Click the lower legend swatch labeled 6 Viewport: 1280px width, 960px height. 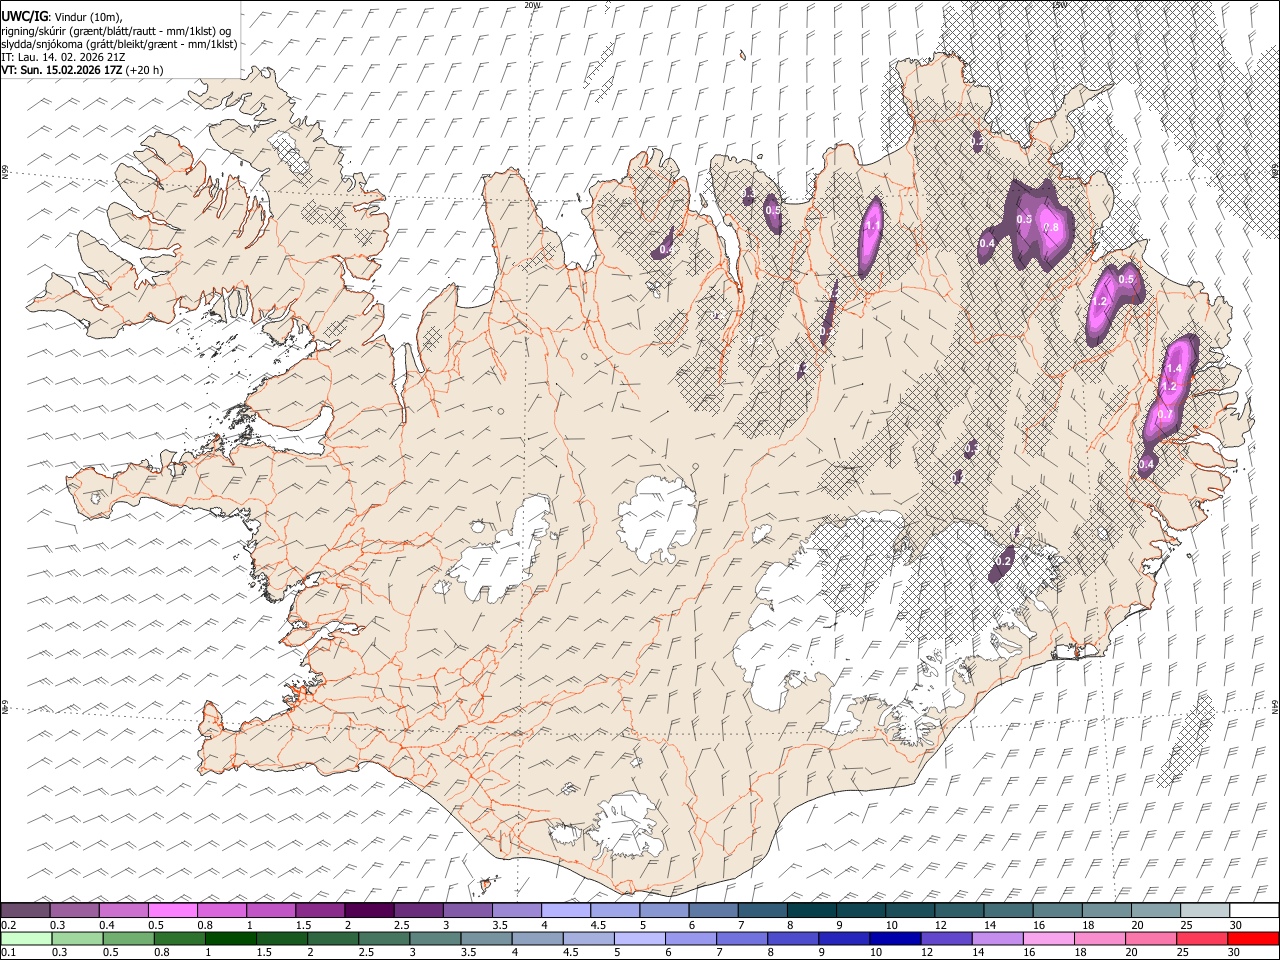[x=690, y=938]
